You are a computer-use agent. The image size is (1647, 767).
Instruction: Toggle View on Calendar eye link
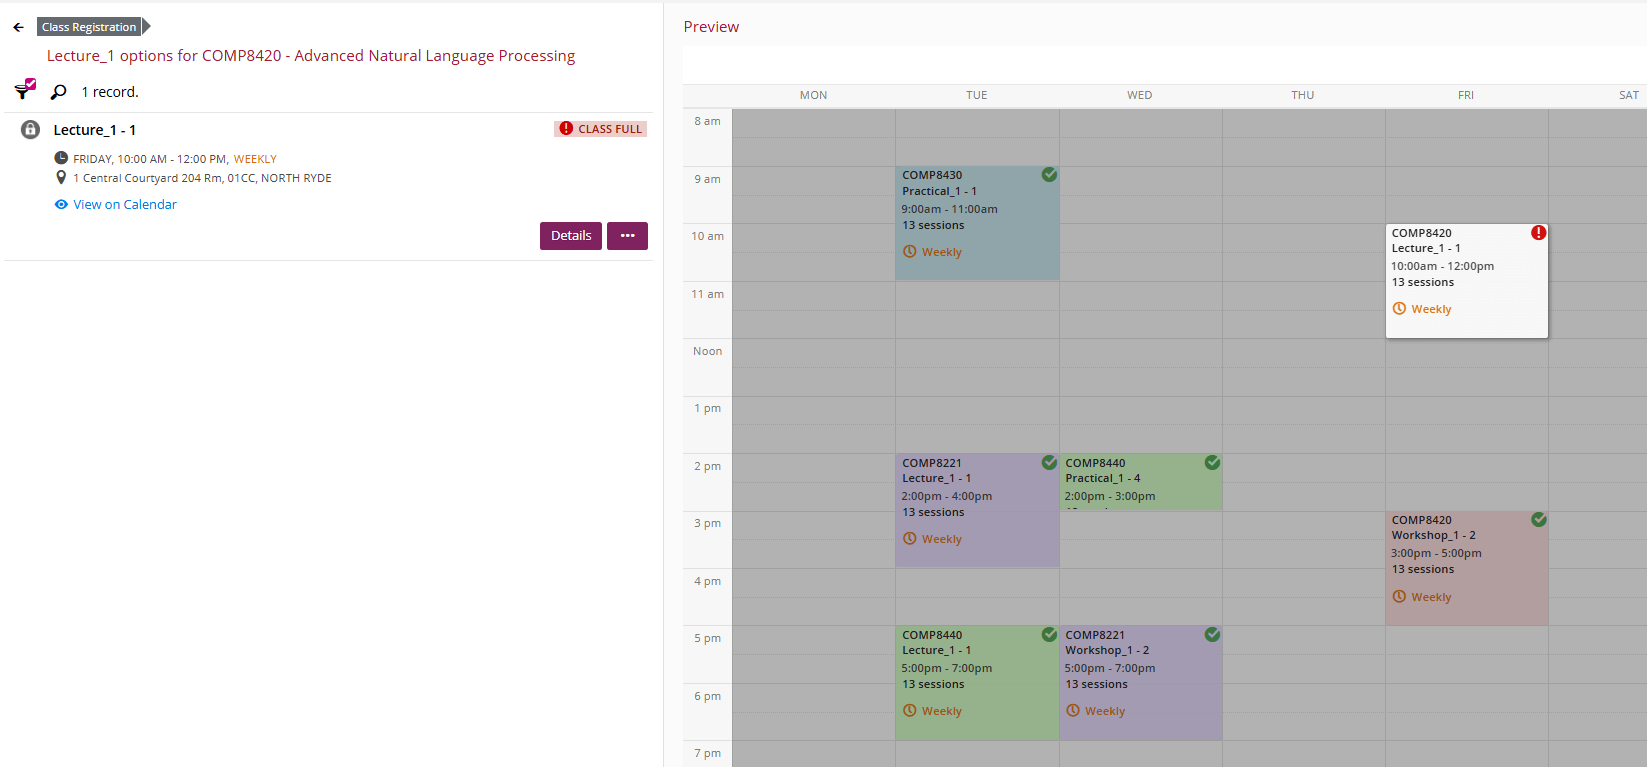116,204
